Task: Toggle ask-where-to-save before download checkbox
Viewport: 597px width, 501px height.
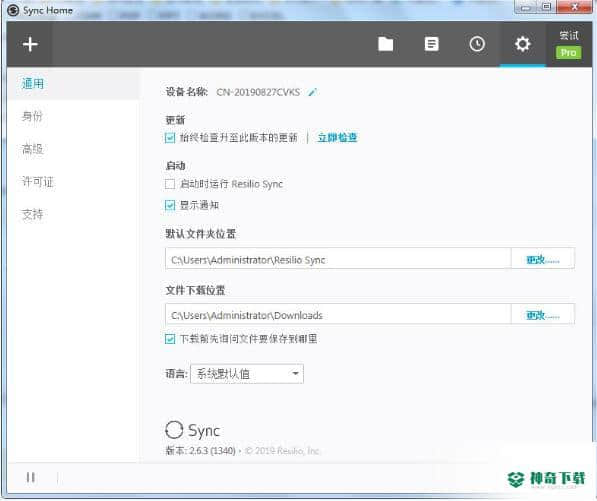Action: (170, 339)
